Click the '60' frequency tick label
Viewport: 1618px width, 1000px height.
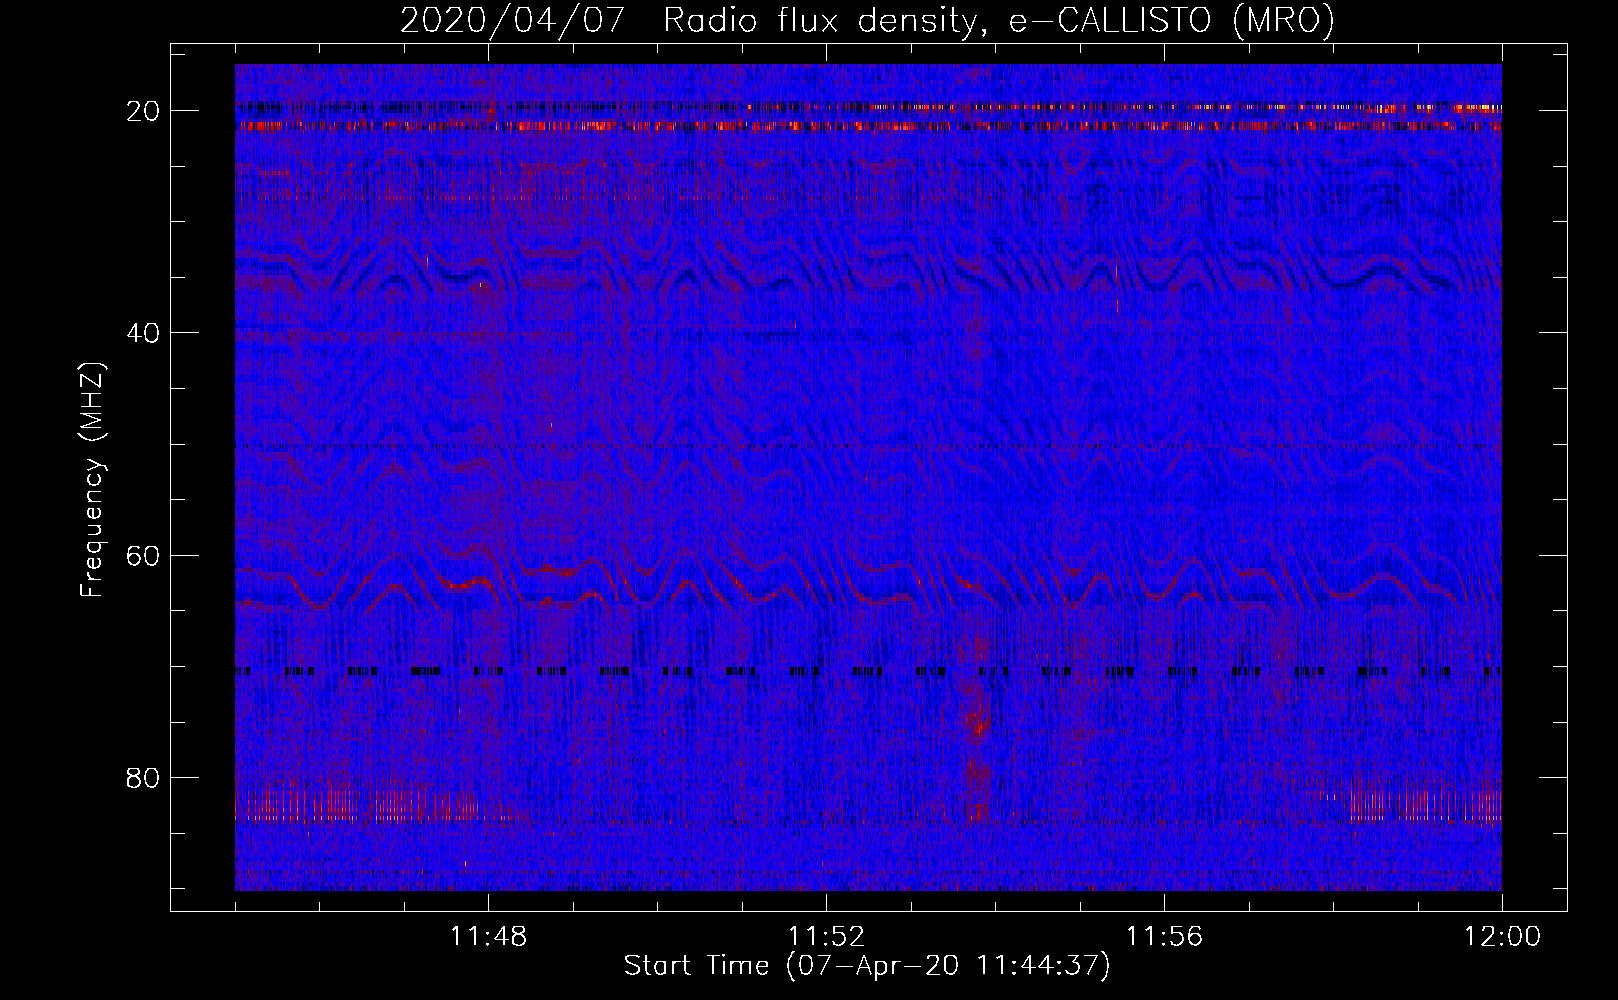pyautogui.click(x=144, y=556)
